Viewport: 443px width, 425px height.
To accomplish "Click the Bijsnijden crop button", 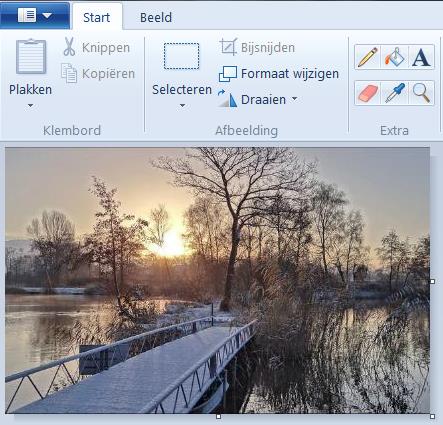I will coord(257,47).
